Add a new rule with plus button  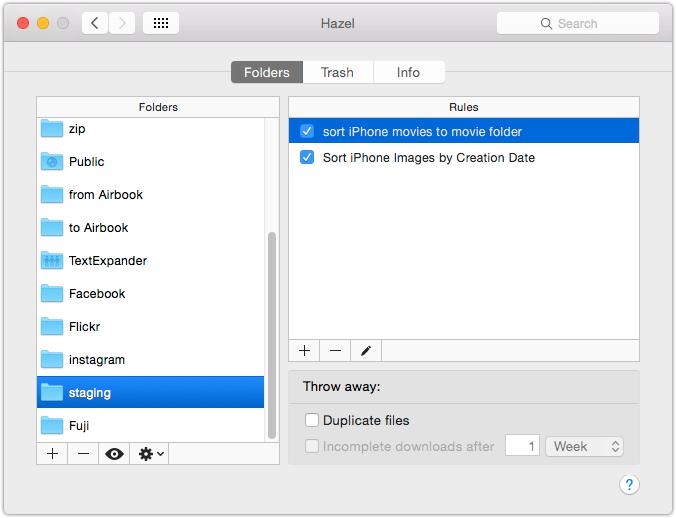coord(304,351)
